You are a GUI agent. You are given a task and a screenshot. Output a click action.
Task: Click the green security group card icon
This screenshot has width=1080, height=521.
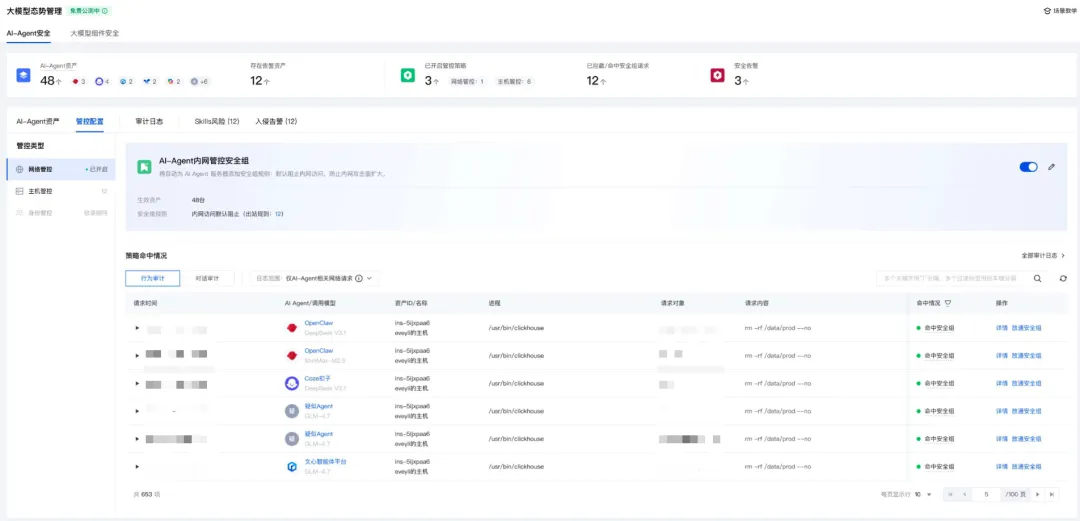click(144, 167)
